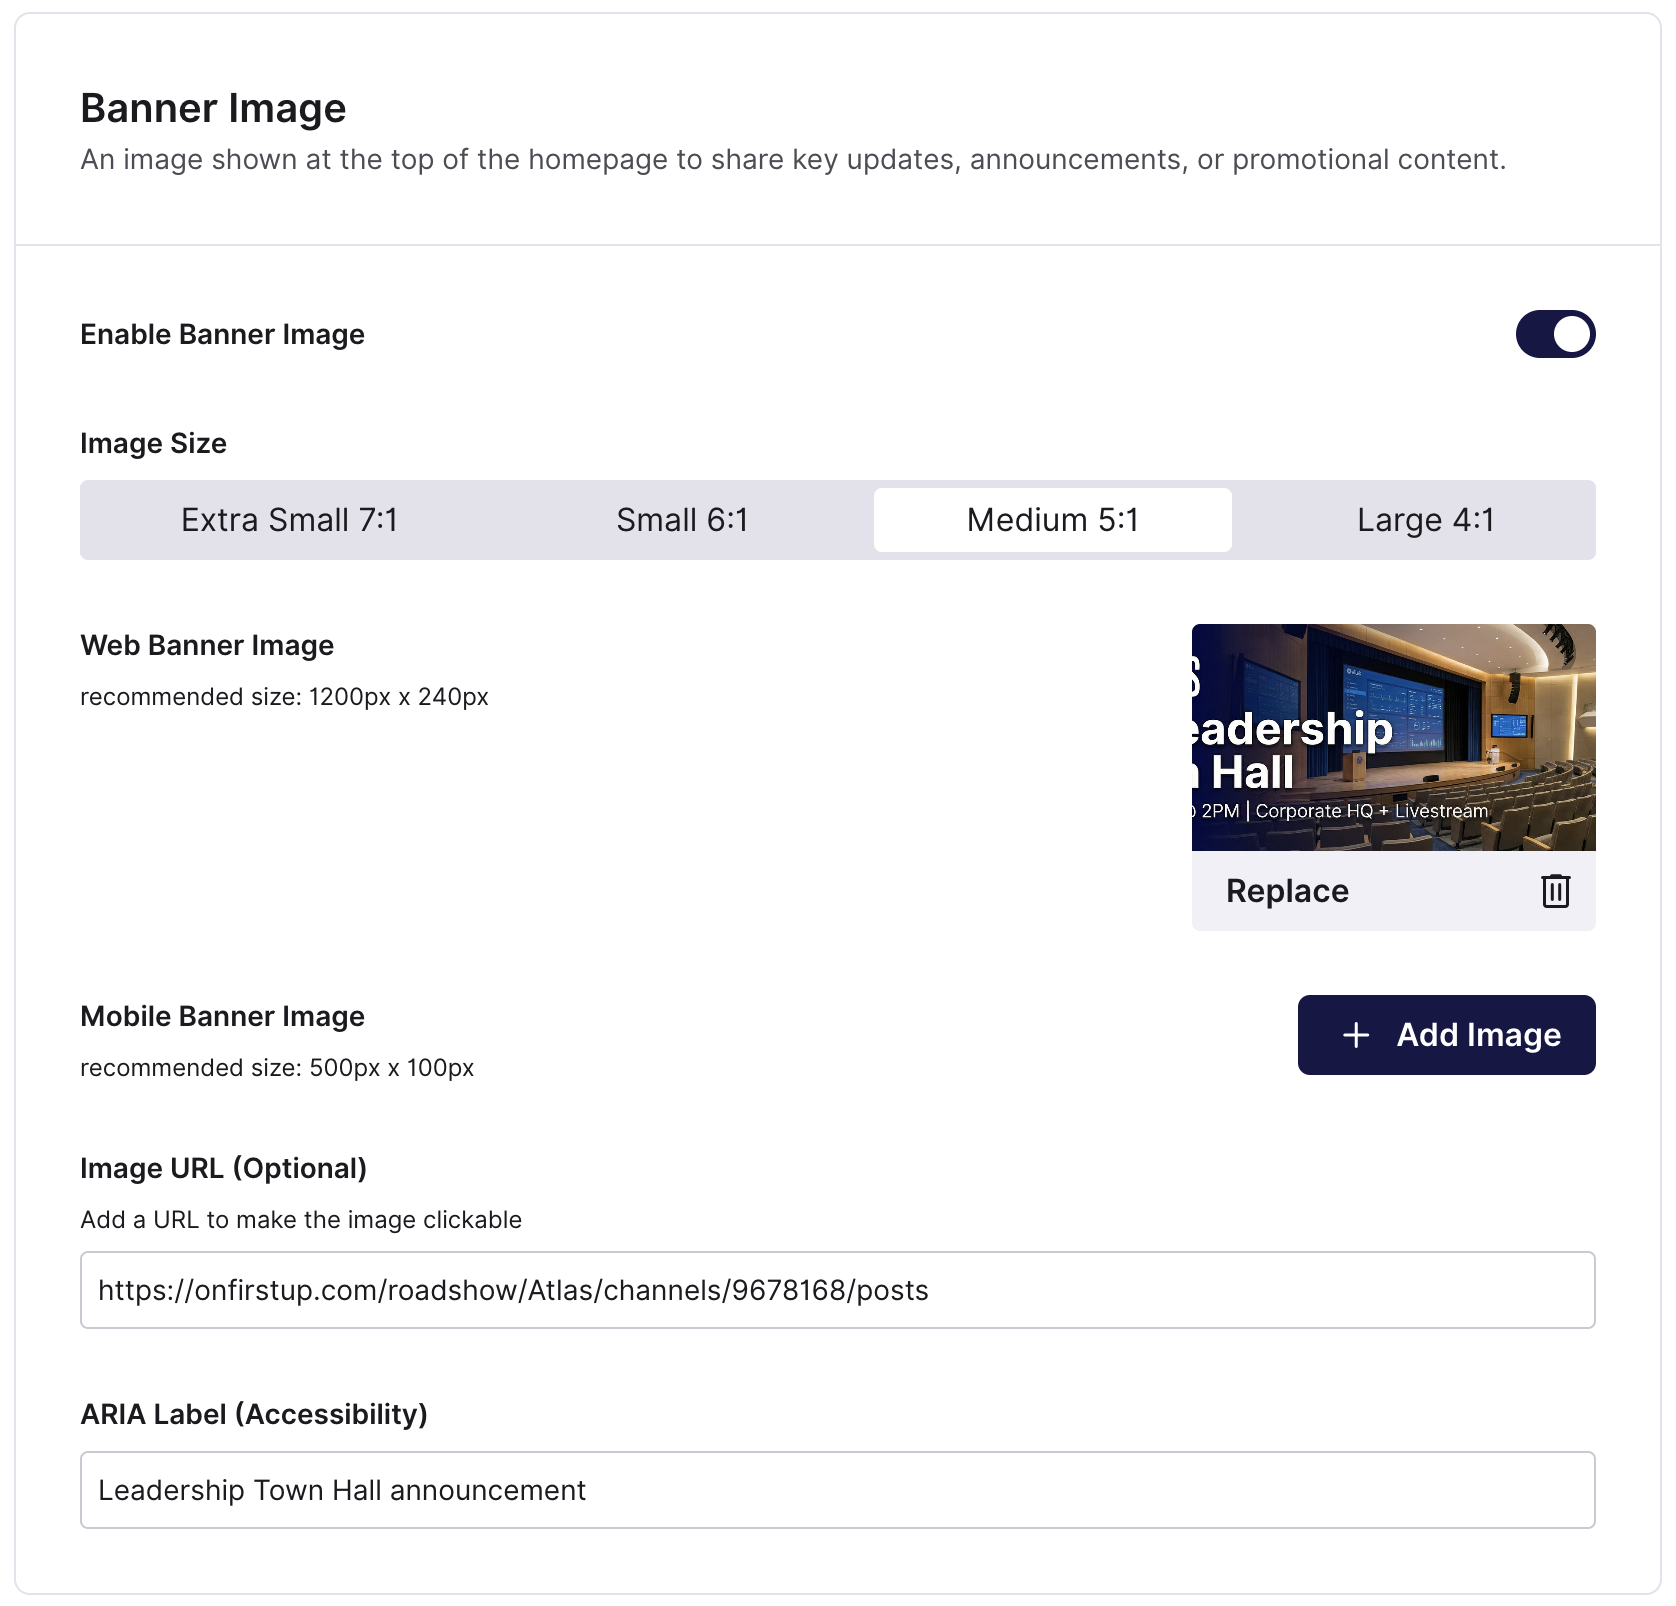The image size is (1676, 1606).
Task: Click the Image URL (Optional) label
Action: point(223,1168)
